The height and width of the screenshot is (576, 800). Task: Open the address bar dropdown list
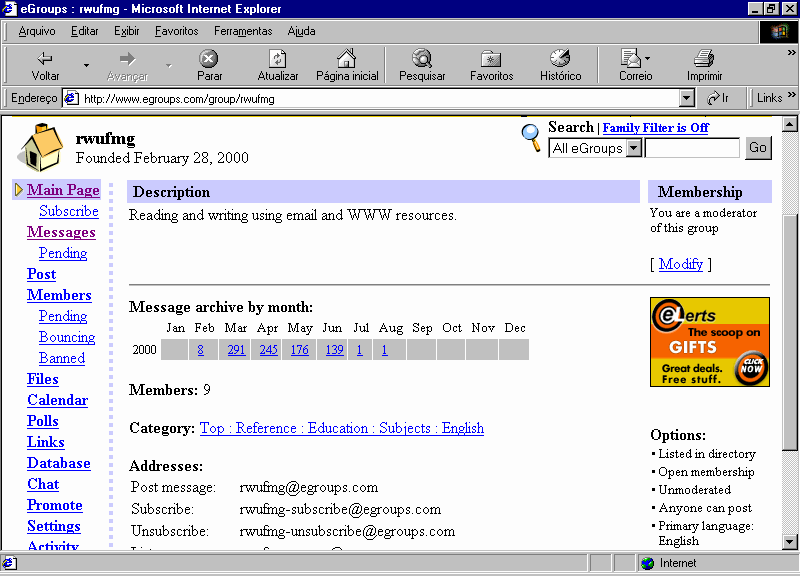pyautogui.click(x=687, y=98)
